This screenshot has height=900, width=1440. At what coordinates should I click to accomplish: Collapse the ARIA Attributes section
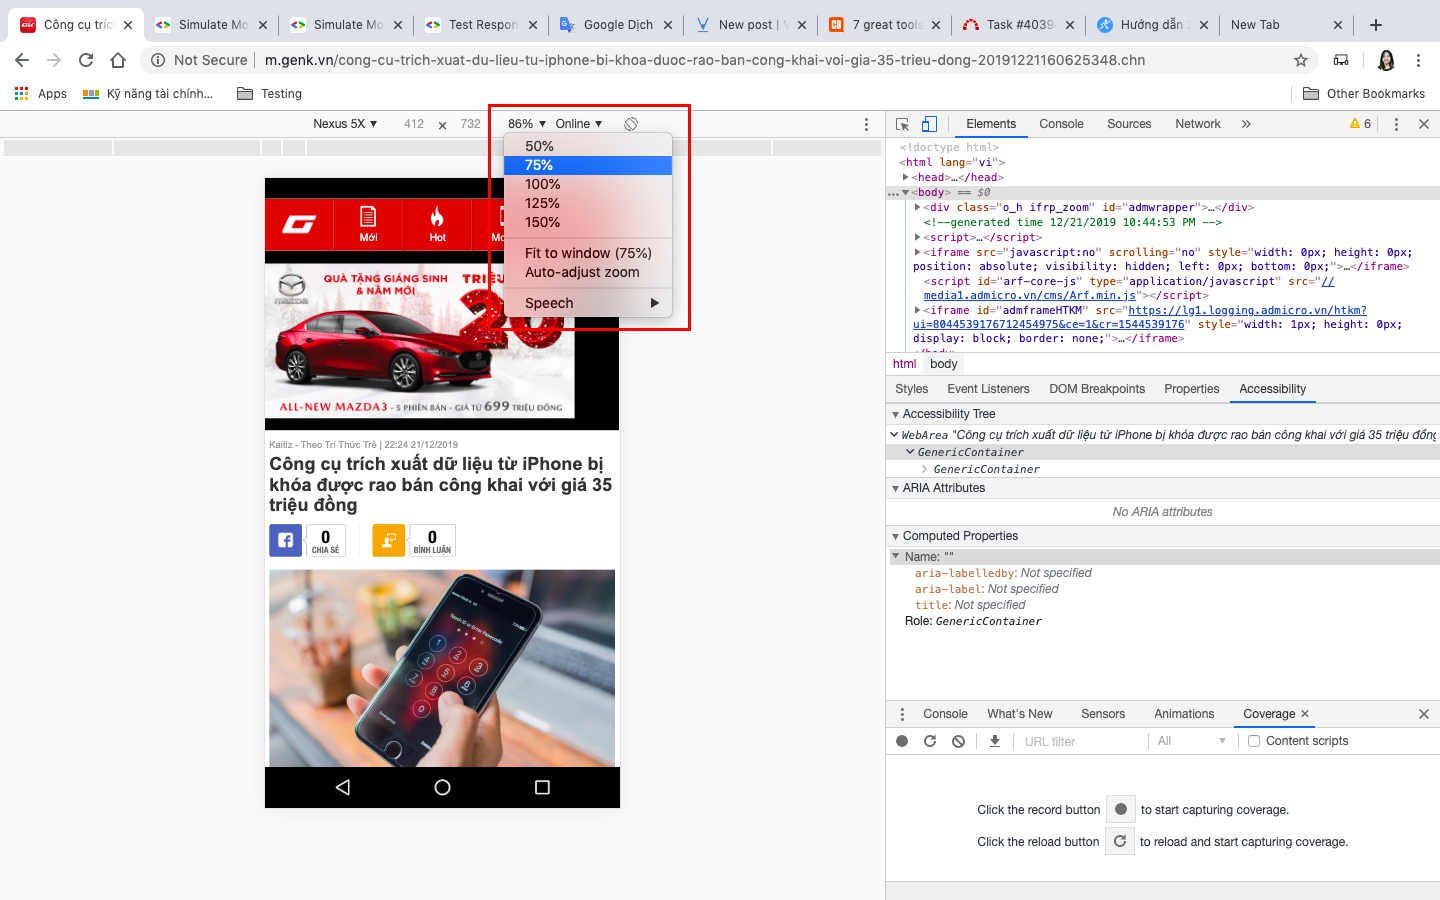click(x=896, y=488)
